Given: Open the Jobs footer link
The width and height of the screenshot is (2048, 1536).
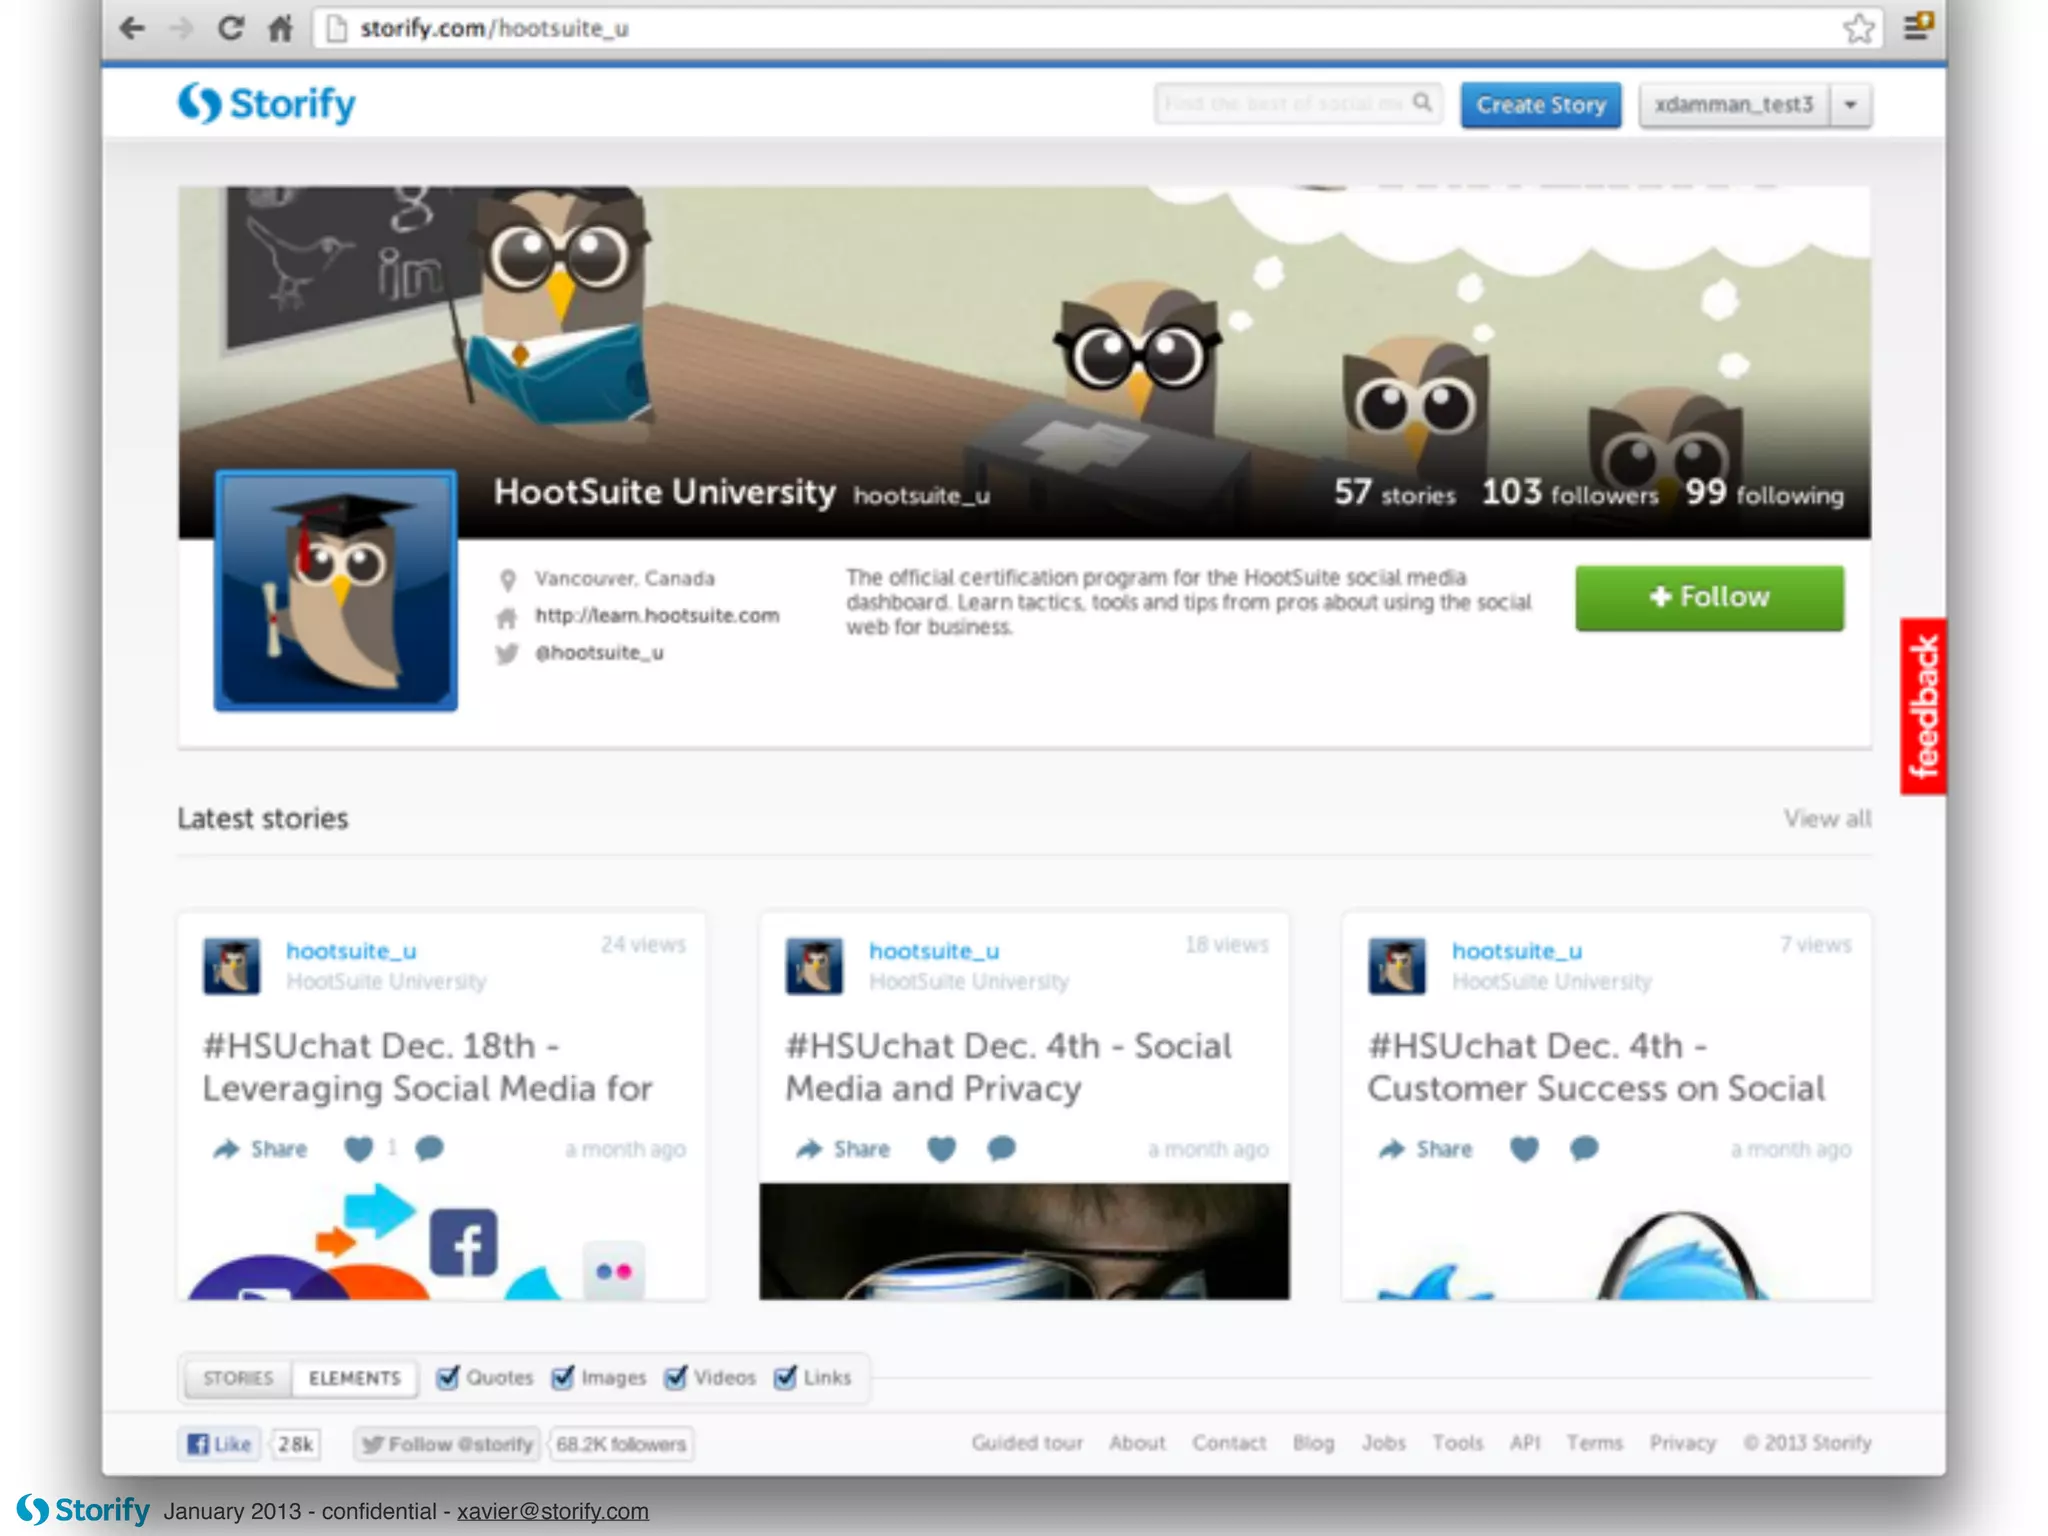Looking at the screenshot, I should tap(1383, 1443).
